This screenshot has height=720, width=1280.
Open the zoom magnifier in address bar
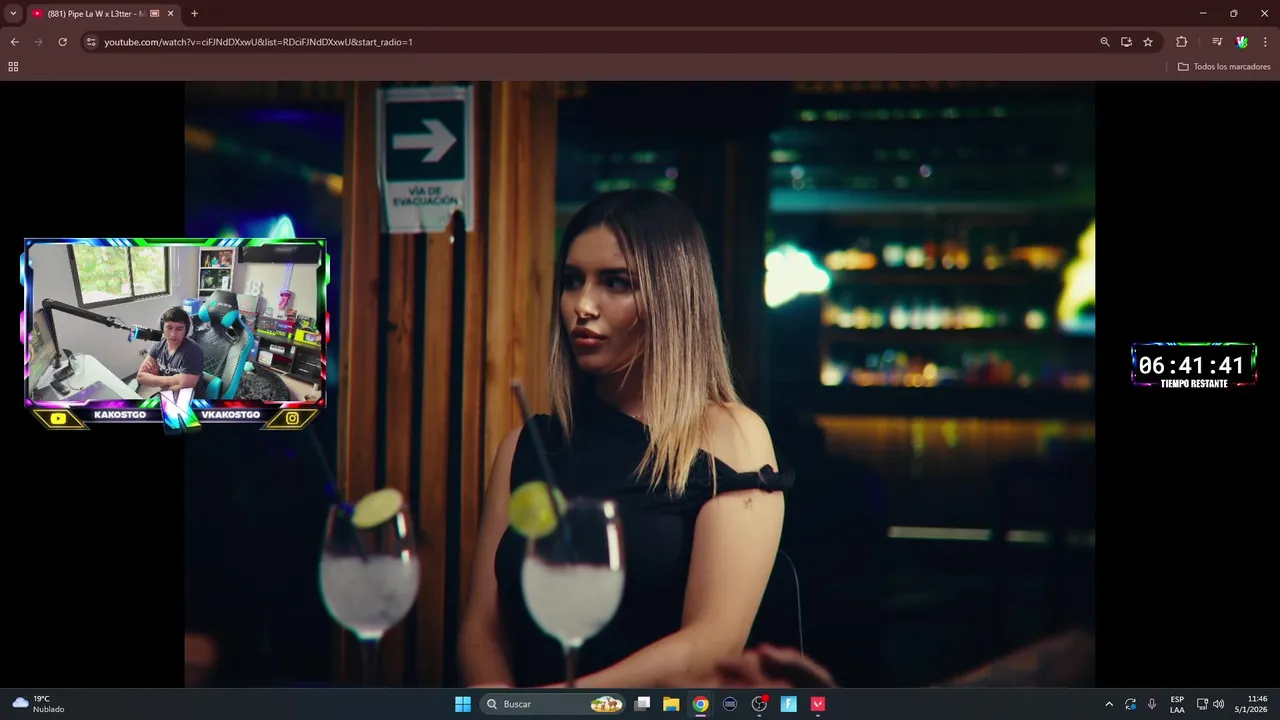tap(1105, 42)
